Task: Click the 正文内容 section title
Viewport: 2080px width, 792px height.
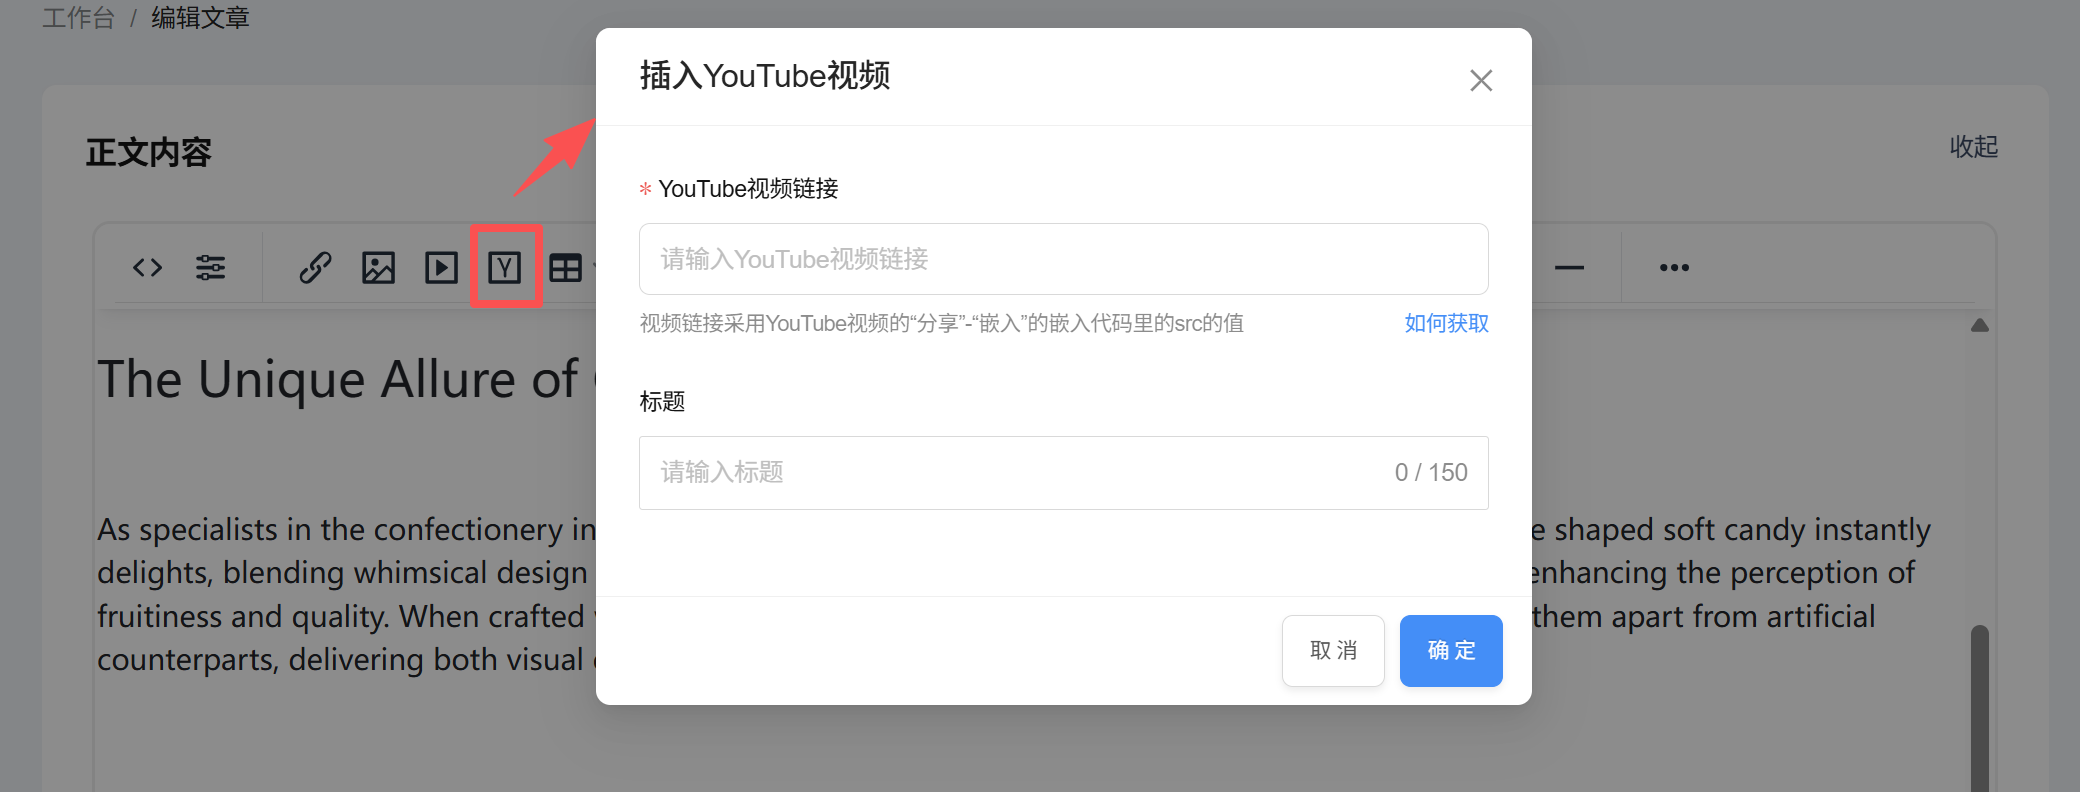Action: pyautogui.click(x=148, y=152)
